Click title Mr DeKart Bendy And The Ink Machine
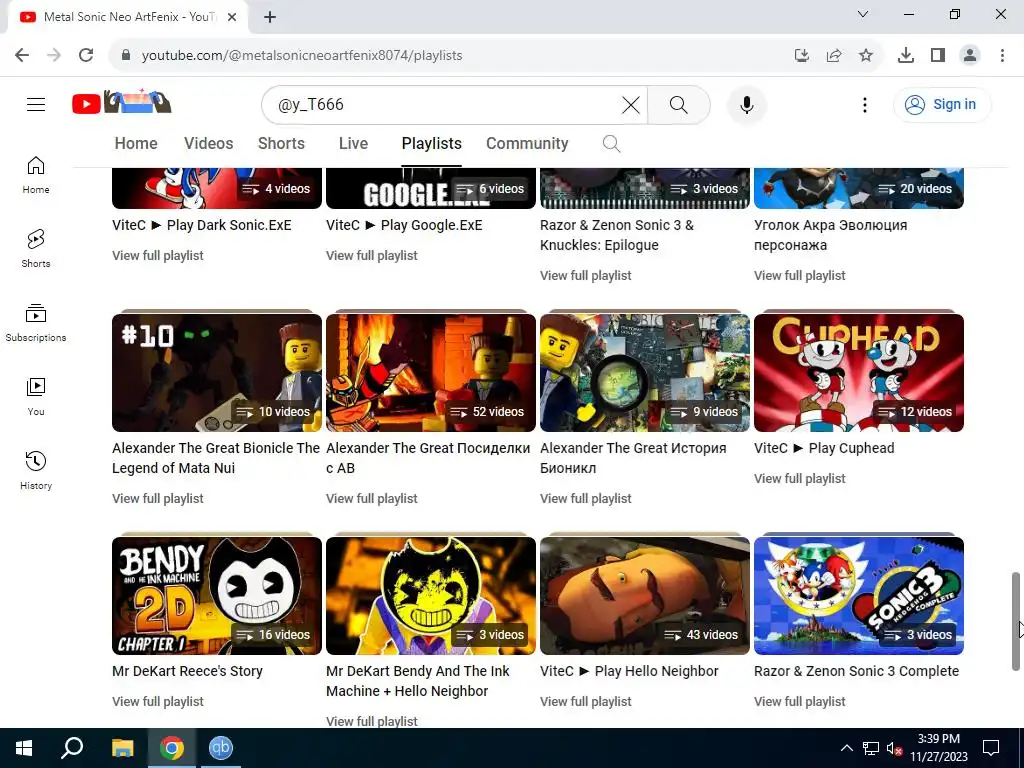Image resolution: width=1024 pixels, height=768 pixels. [x=418, y=681]
